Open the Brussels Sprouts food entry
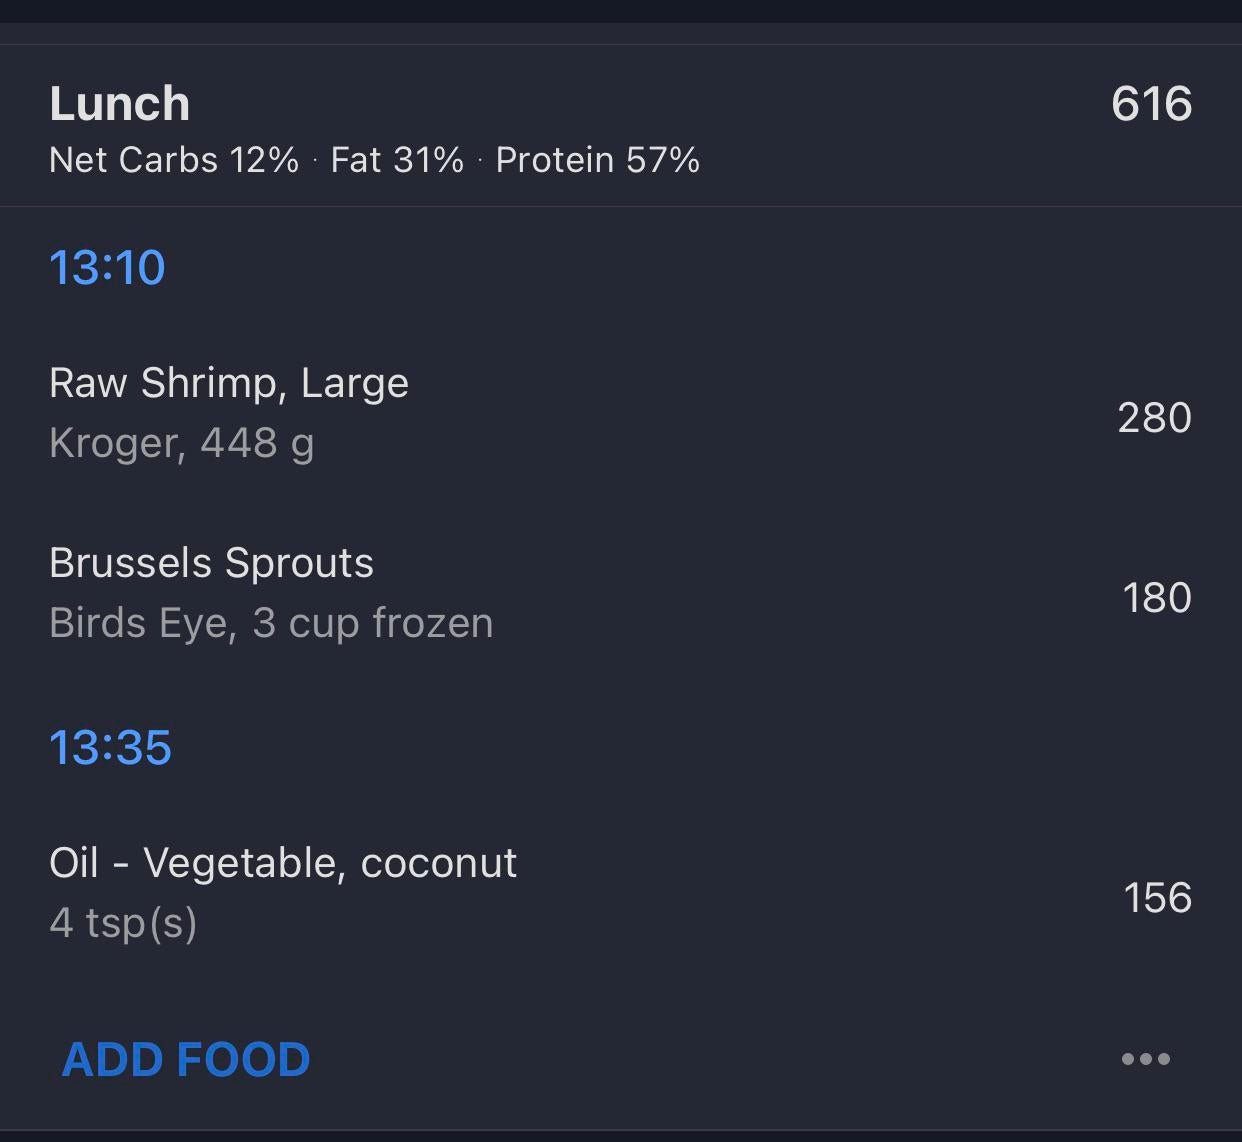The width and height of the screenshot is (1242, 1142). pyautogui.click(x=211, y=563)
